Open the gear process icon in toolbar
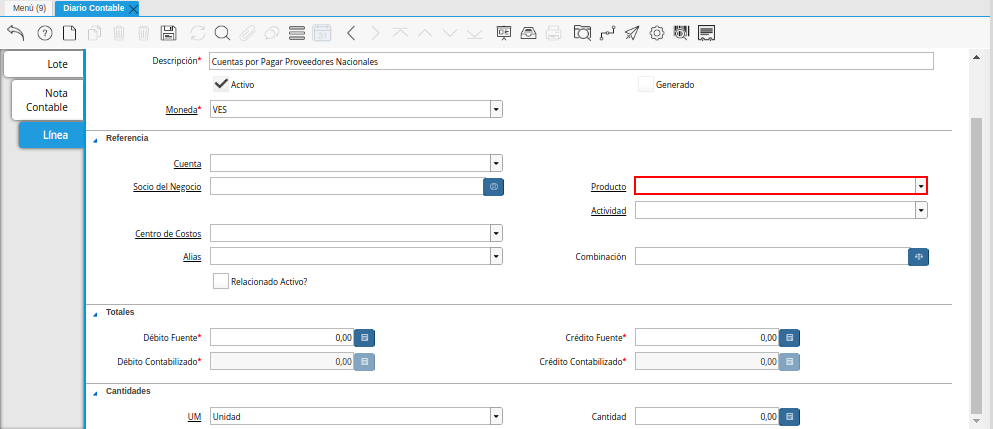Screen dimensions: 993x429 coord(657,33)
